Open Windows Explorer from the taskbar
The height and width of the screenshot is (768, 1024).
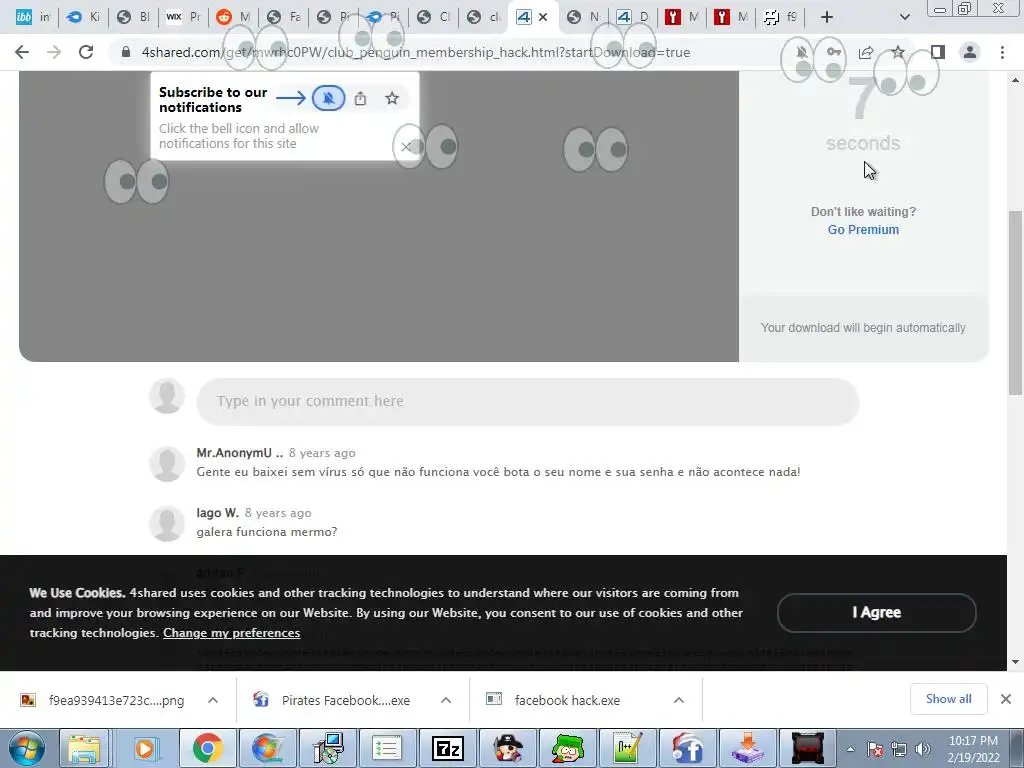[84, 748]
